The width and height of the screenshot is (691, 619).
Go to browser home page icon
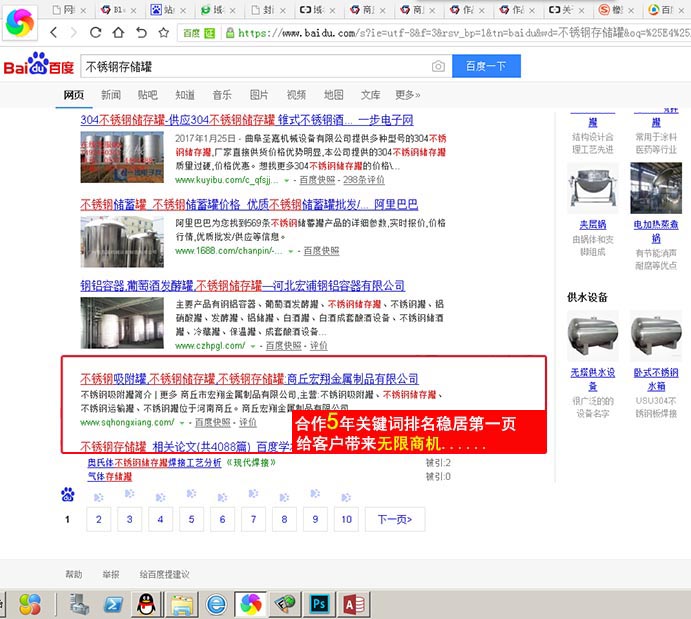[x=118, y=32]
